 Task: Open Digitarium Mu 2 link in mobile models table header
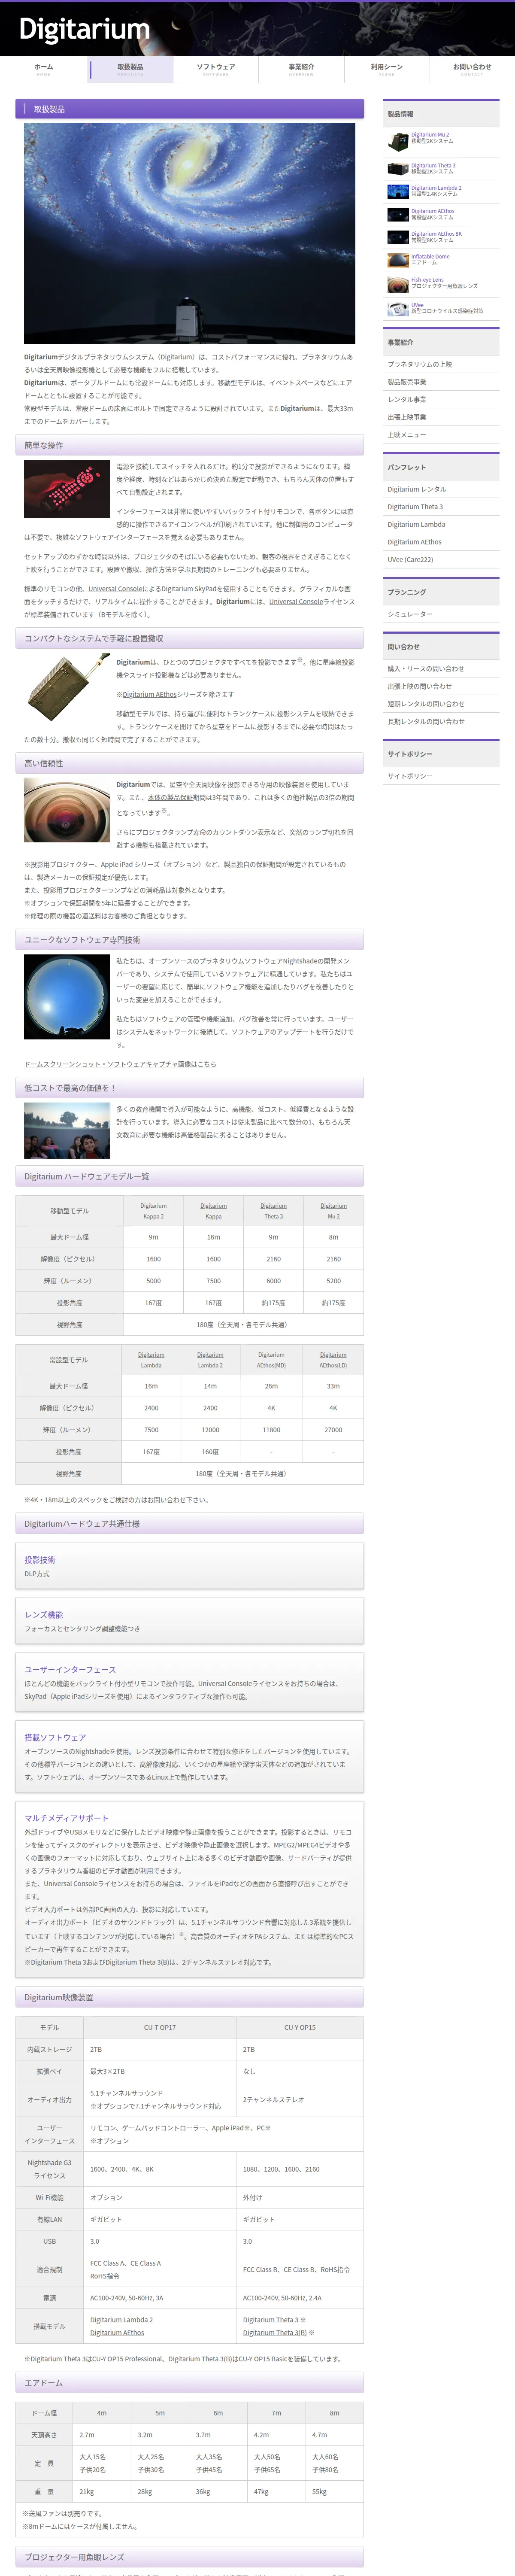(x=333, y=1211)
